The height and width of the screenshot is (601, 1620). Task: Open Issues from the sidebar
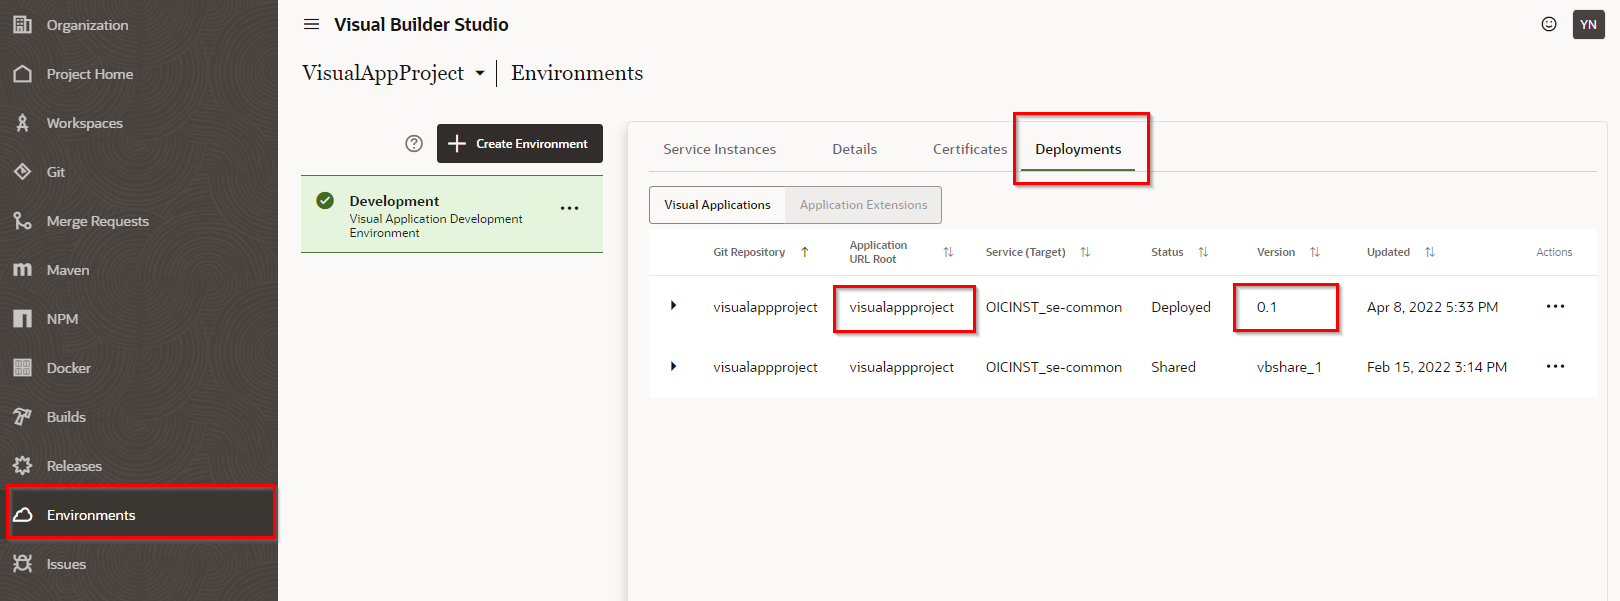tap(66, 564)
